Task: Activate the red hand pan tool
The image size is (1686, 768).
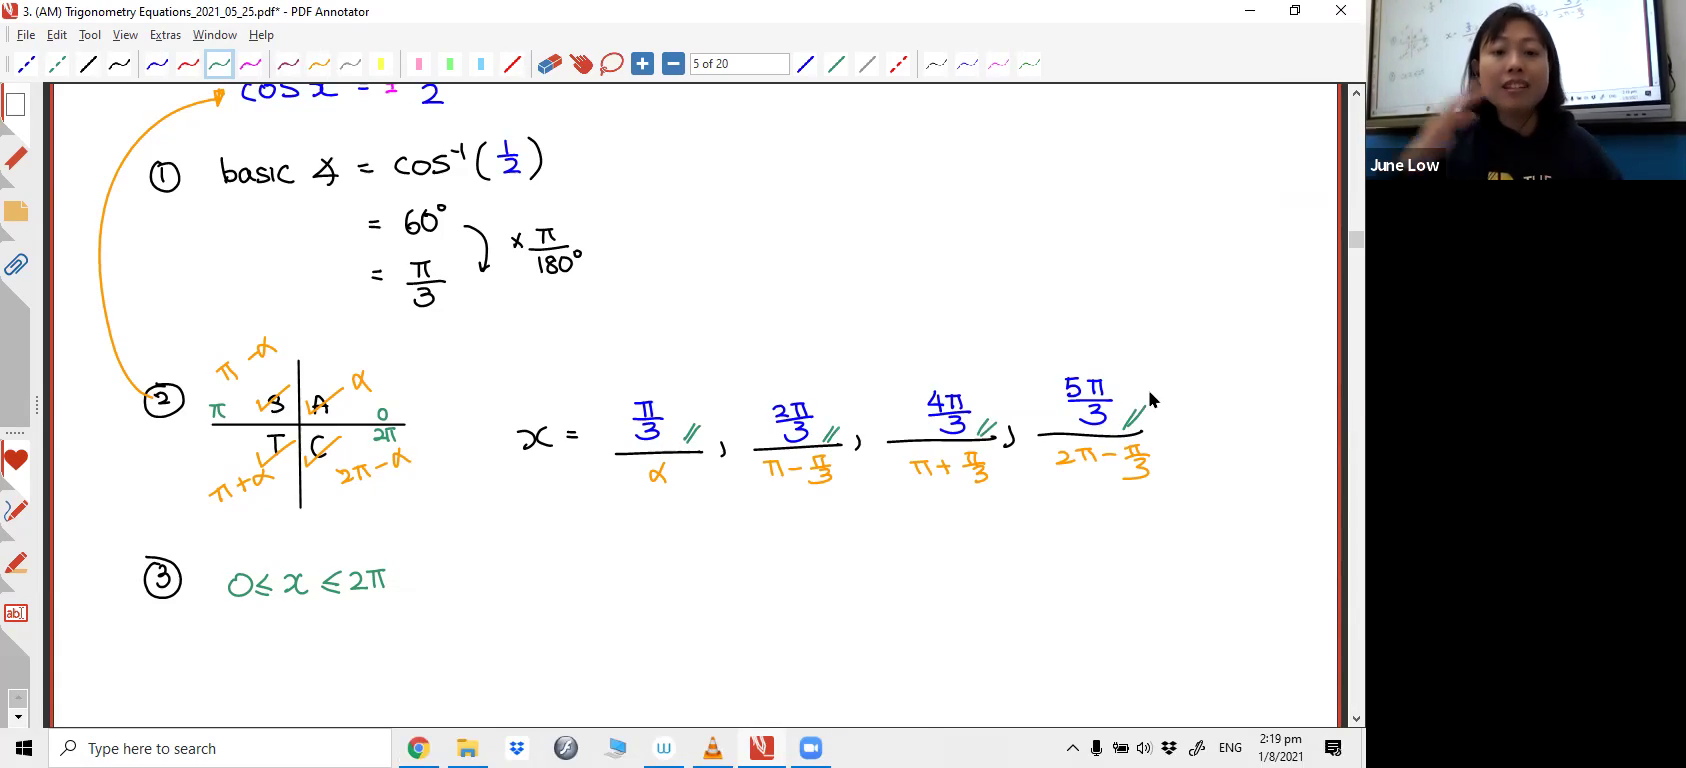Action: [x=581, y=64]
